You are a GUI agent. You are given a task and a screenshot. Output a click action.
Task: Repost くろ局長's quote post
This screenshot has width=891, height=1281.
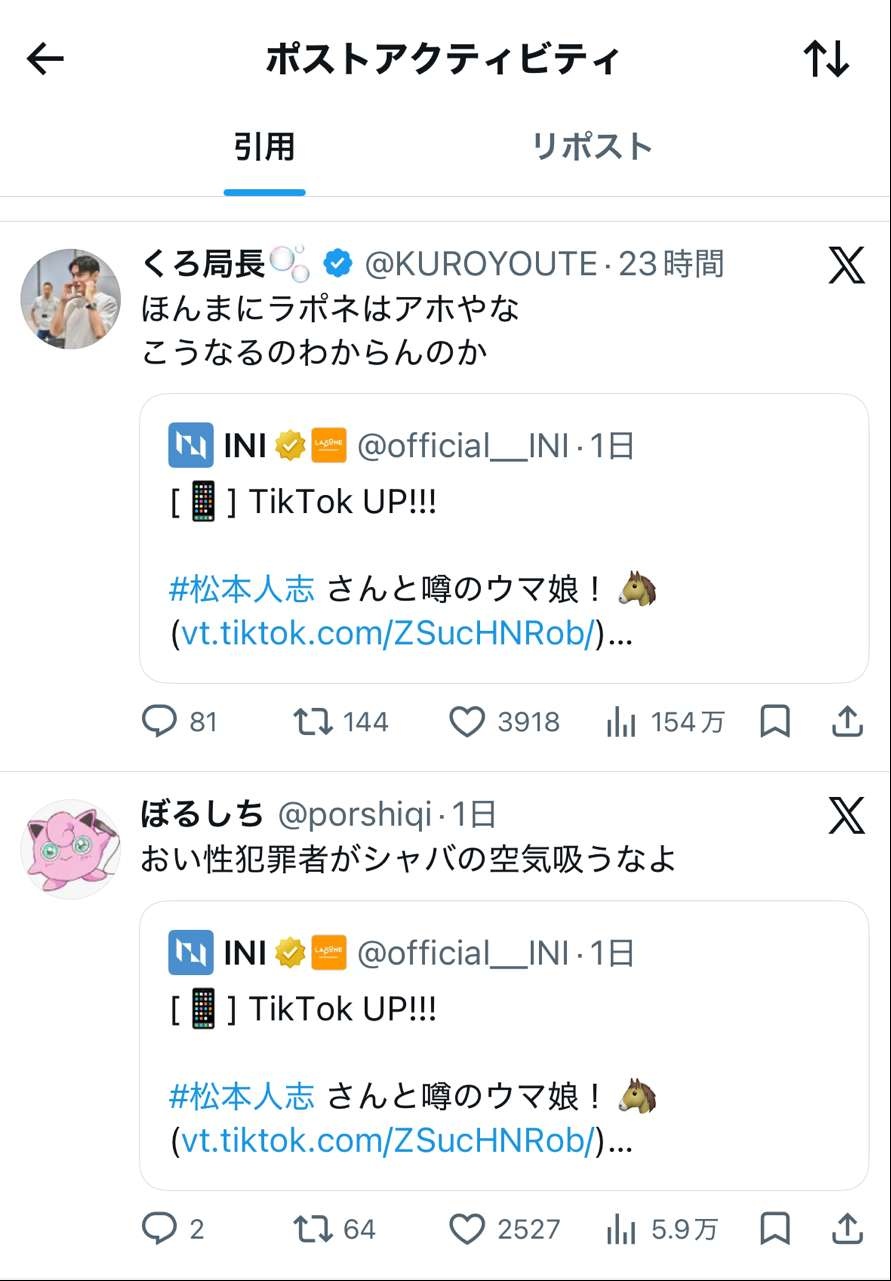313,721
